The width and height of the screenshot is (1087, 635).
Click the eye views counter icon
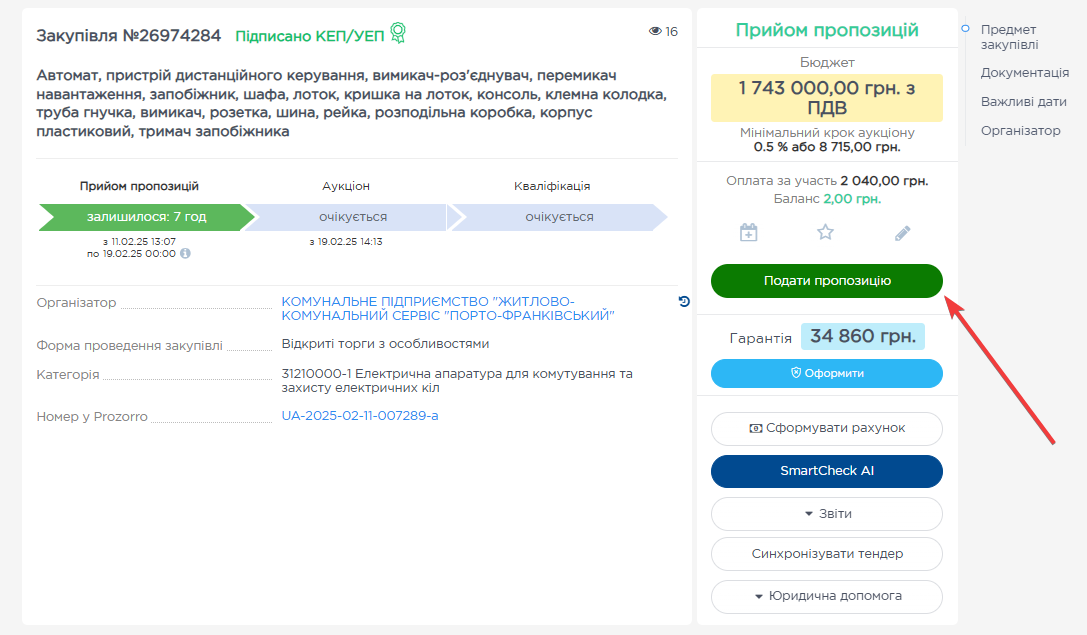point(655,32)
